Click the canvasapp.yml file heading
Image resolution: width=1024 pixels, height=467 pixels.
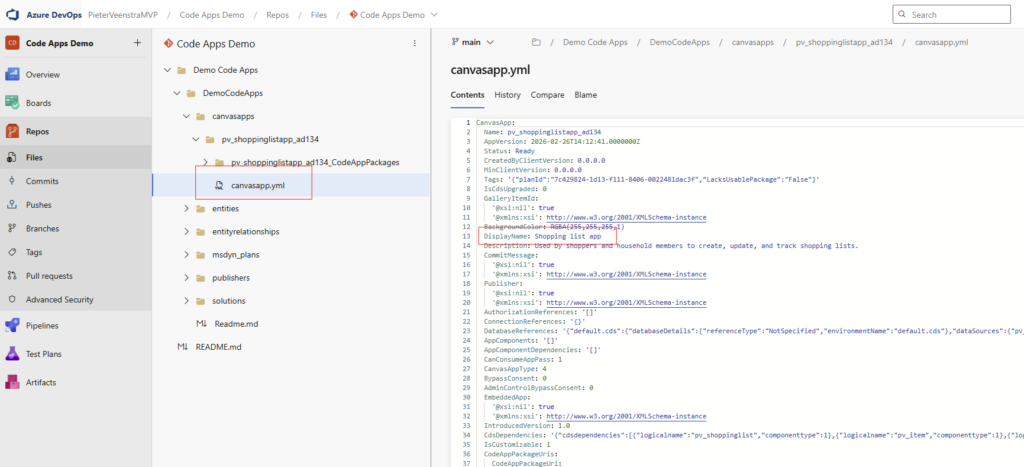pyautogui.click(x=490, y=70)
